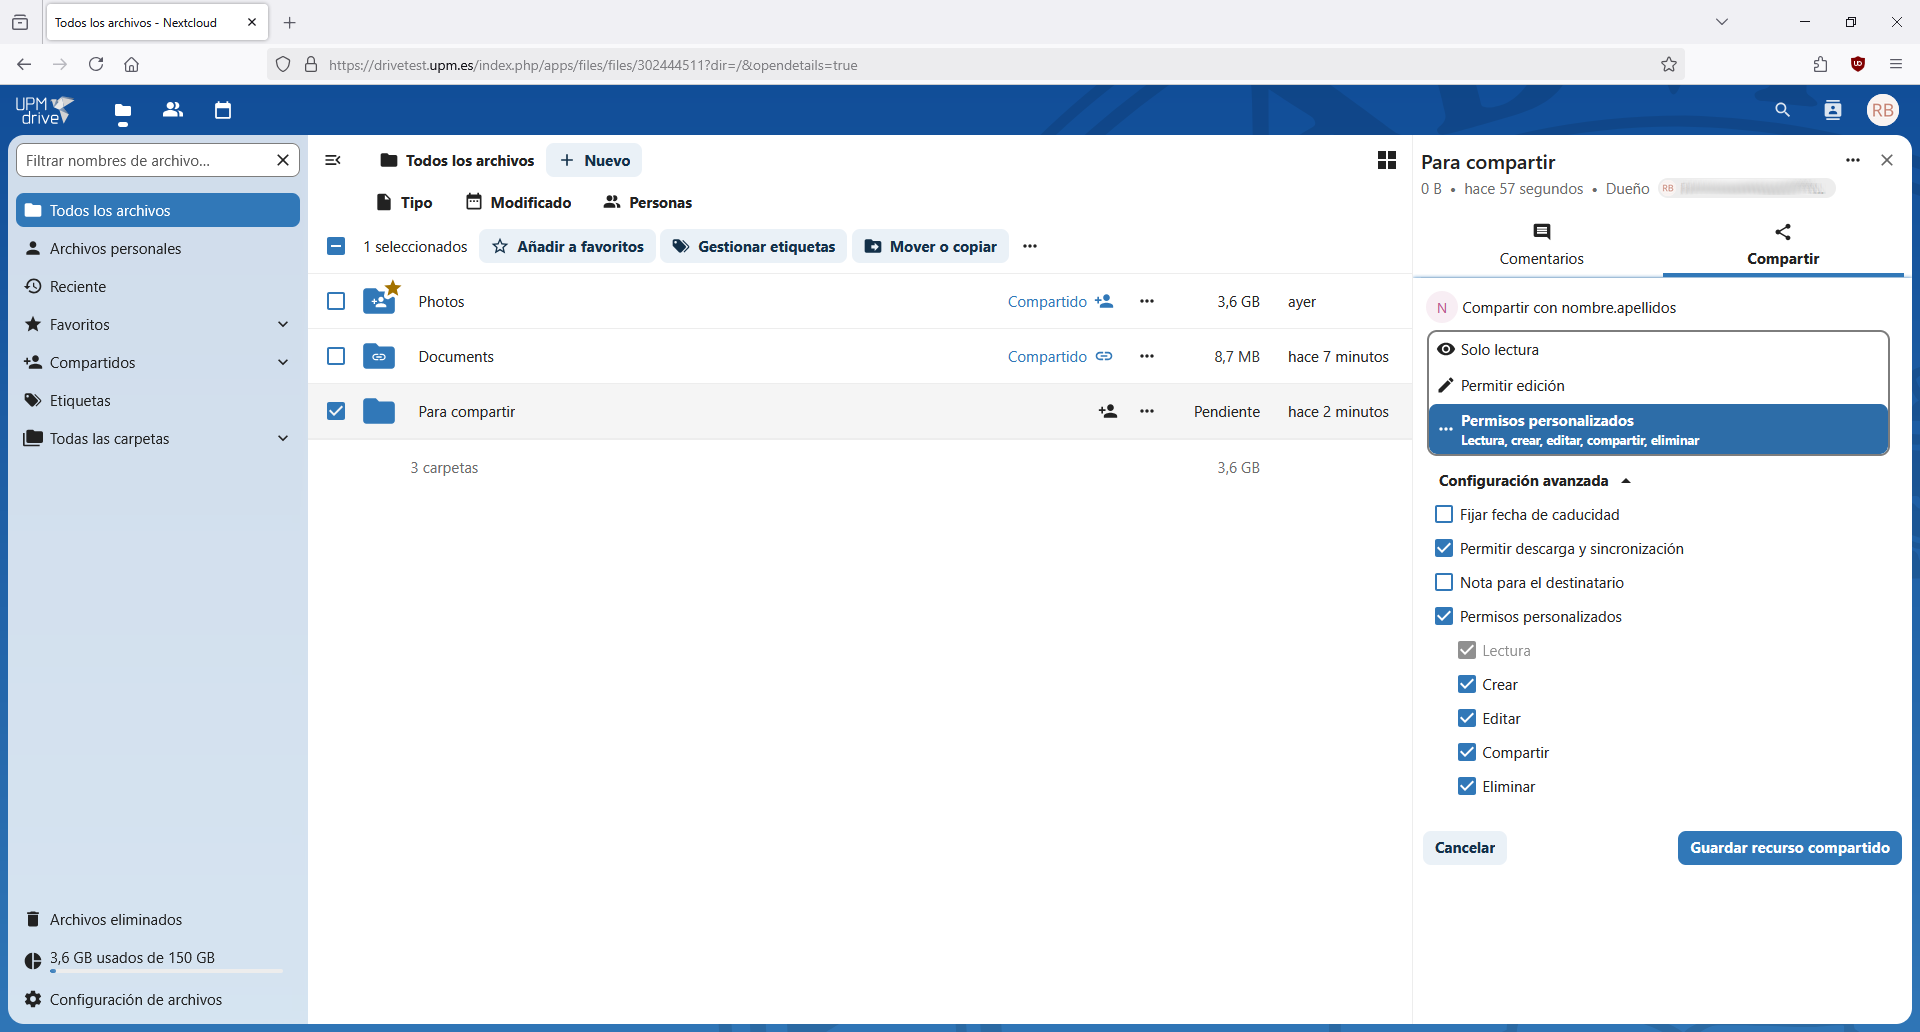This screenshot has width=1920, height=1032.
Task: Close the Para compartir details panel
Action: pos(1887,160)
